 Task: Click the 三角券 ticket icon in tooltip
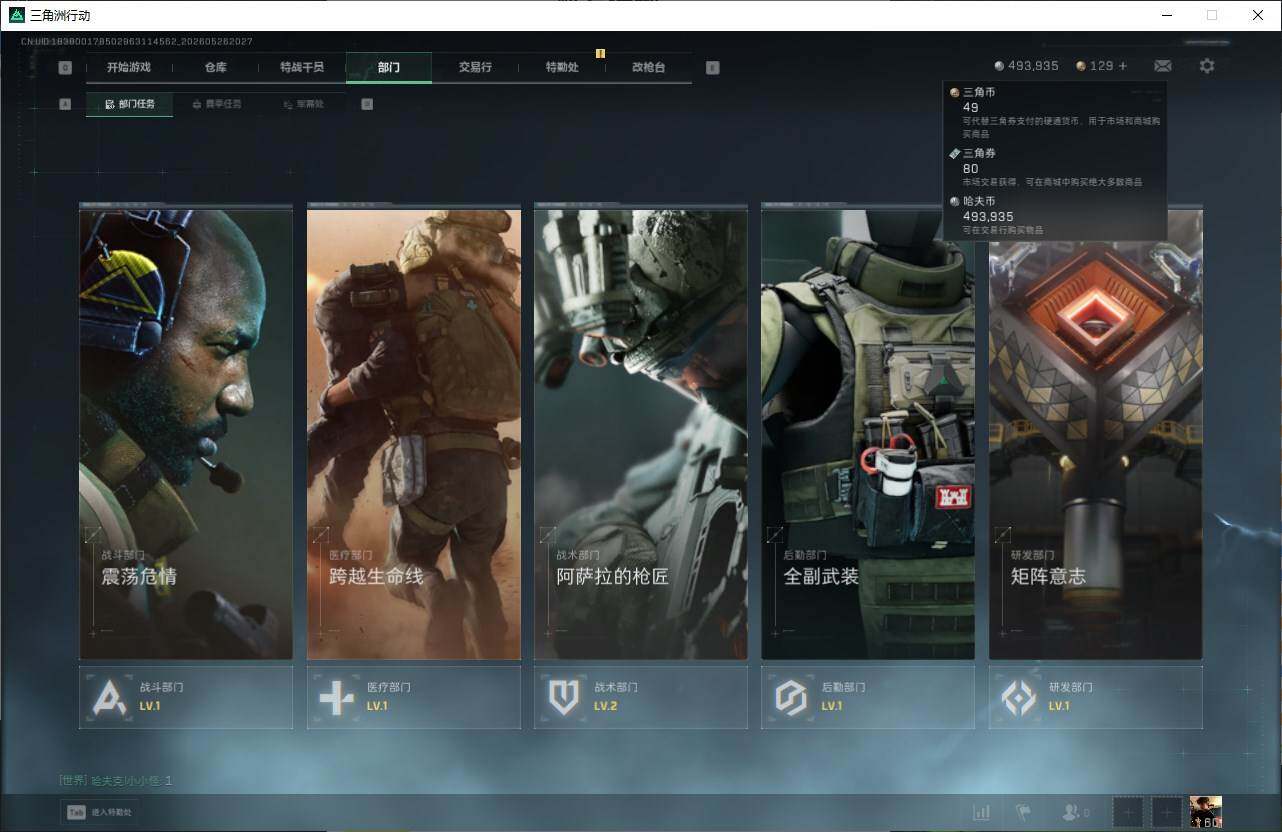955,154
